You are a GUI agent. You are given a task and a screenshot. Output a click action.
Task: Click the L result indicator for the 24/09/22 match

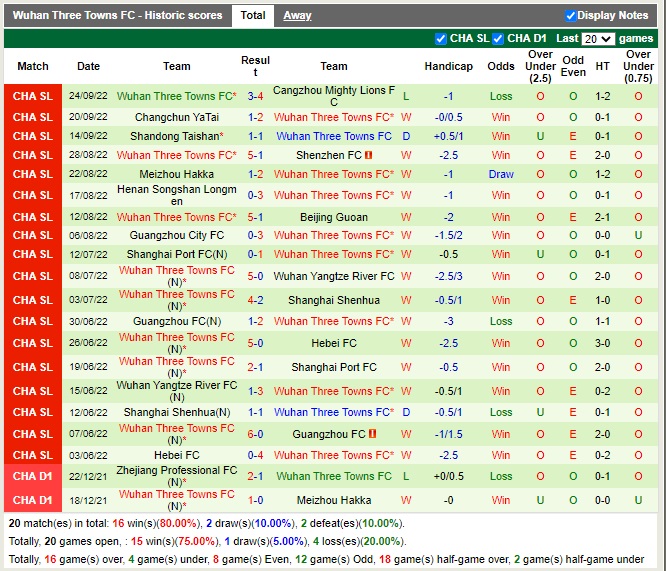click(x=406, y=97)
